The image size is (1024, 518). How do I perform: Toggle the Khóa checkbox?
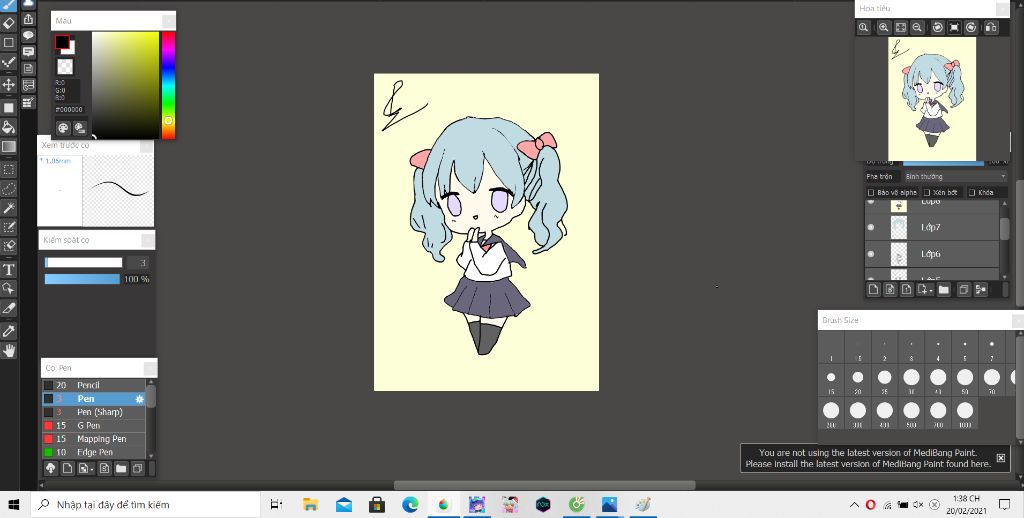coord(972,193)
